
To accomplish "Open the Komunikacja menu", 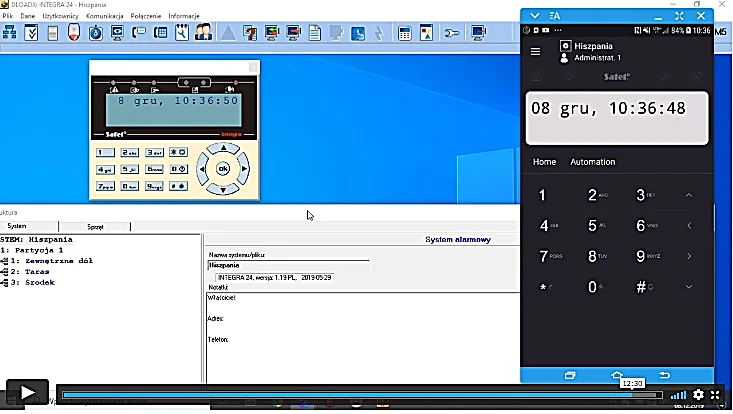I will 104,16.
